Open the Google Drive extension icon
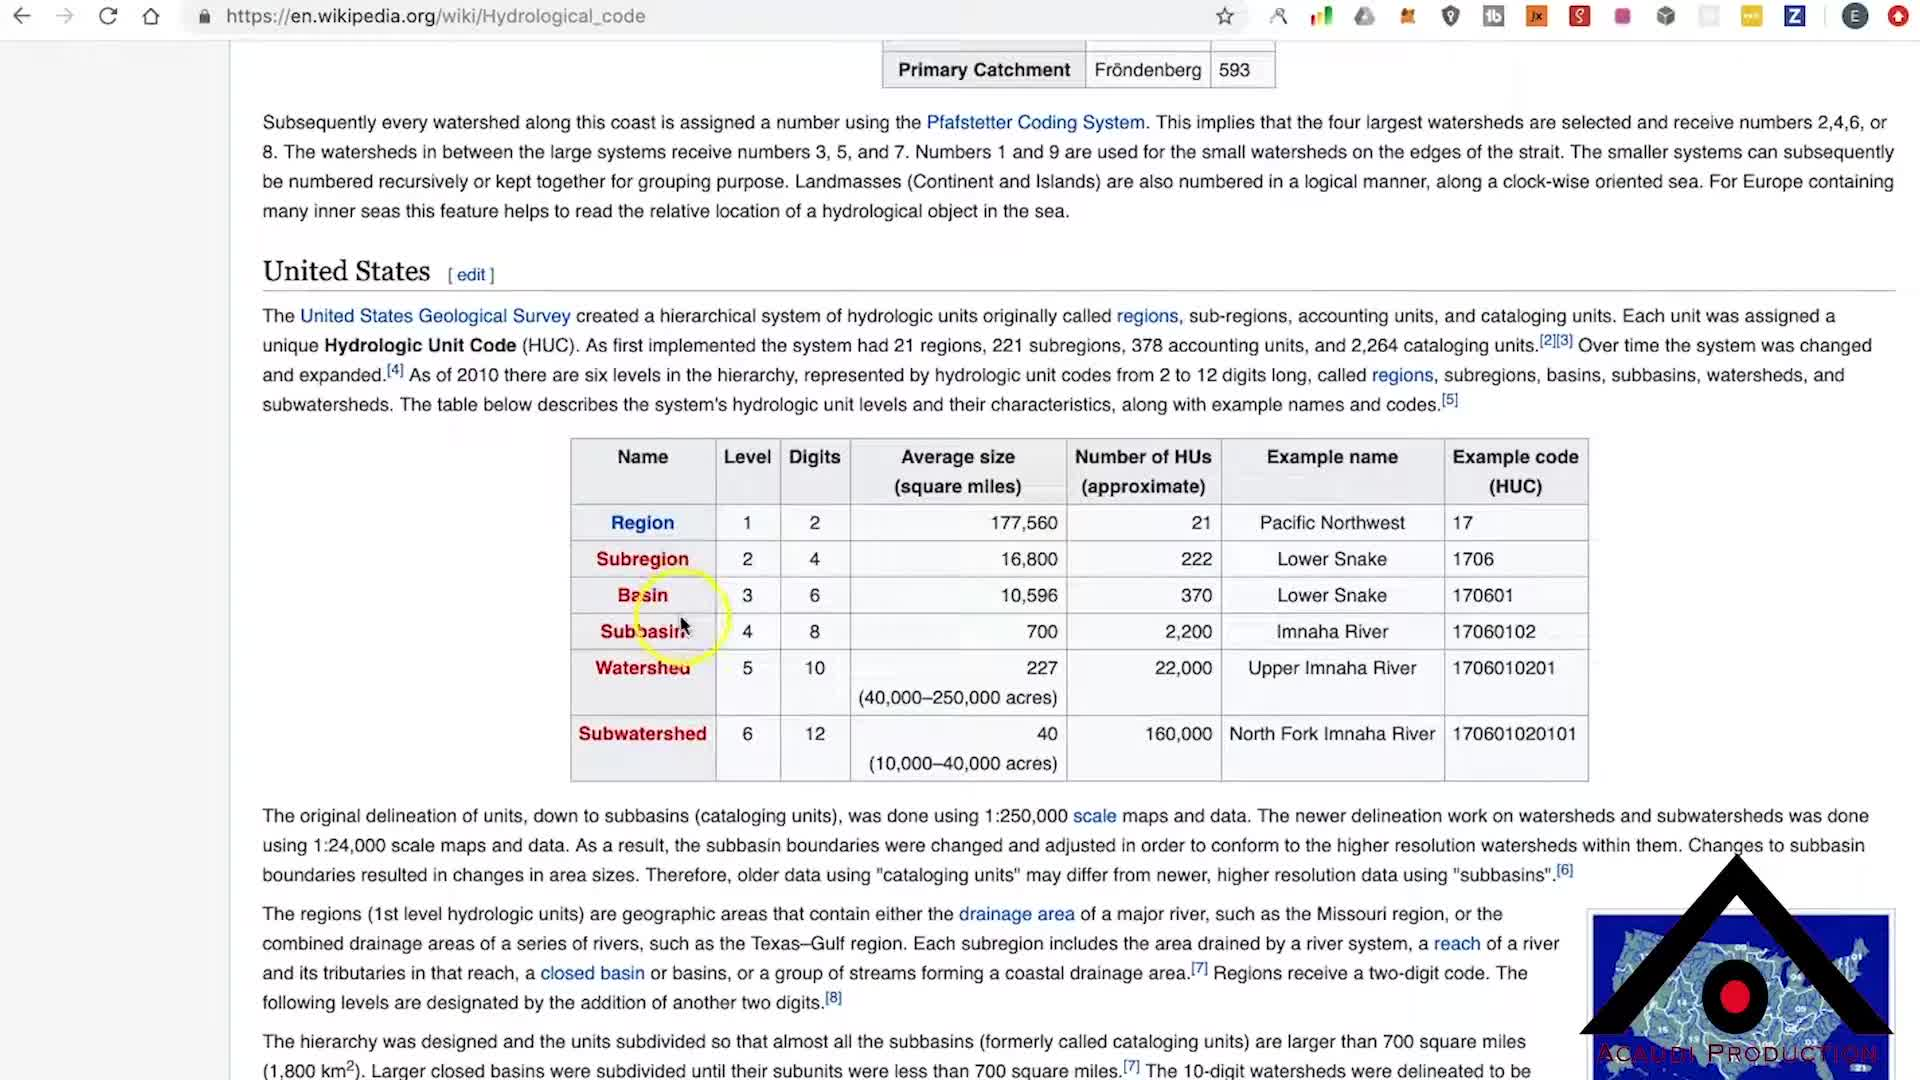1920x1080 pixels. [x=1364, y=16]
